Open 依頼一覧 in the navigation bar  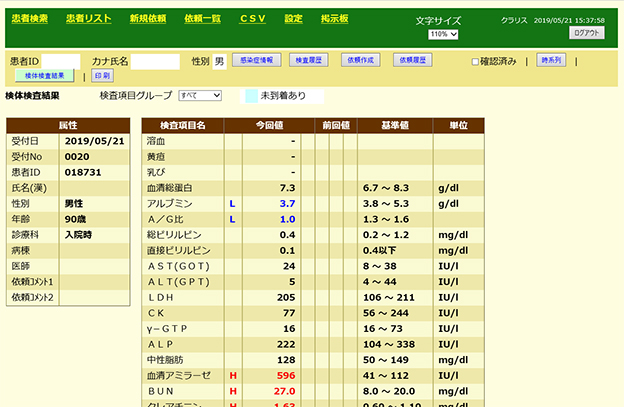203,19
